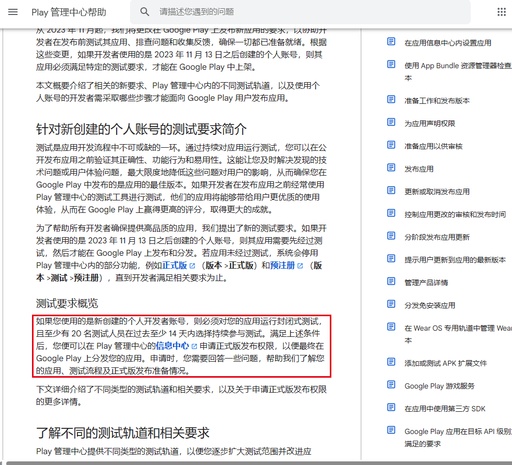Click article icon beside 使用 App Bundle
Screen dimensions: 512x465
click(391, 64)
